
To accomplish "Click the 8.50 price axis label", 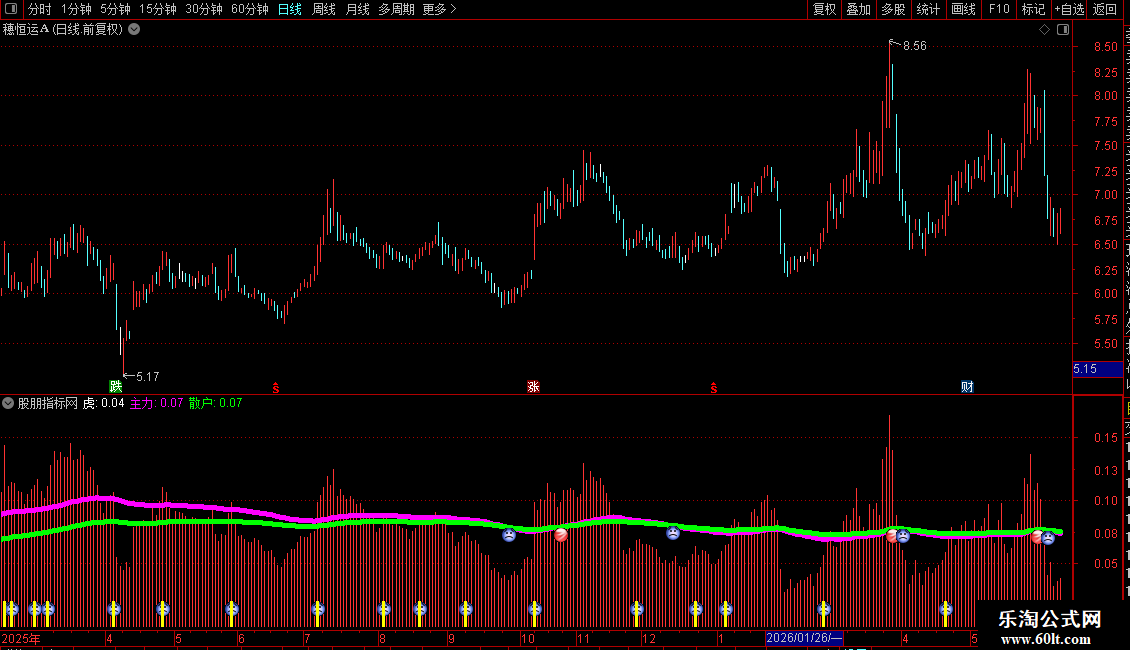I will coord(1105,46).
